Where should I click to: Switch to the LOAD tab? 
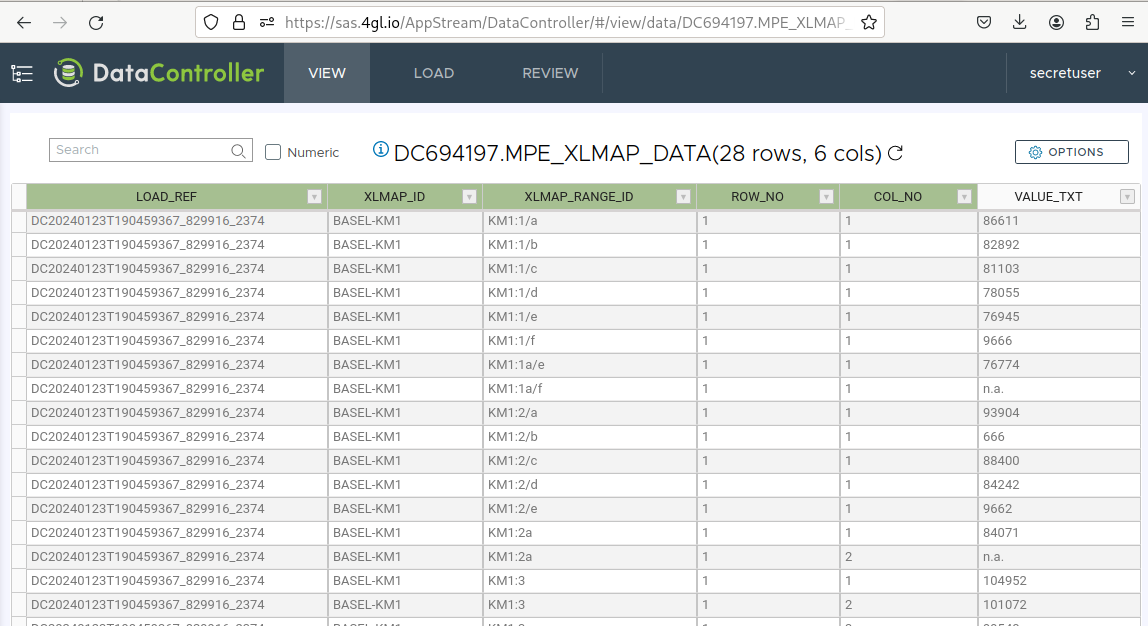(x=434, y=72)
